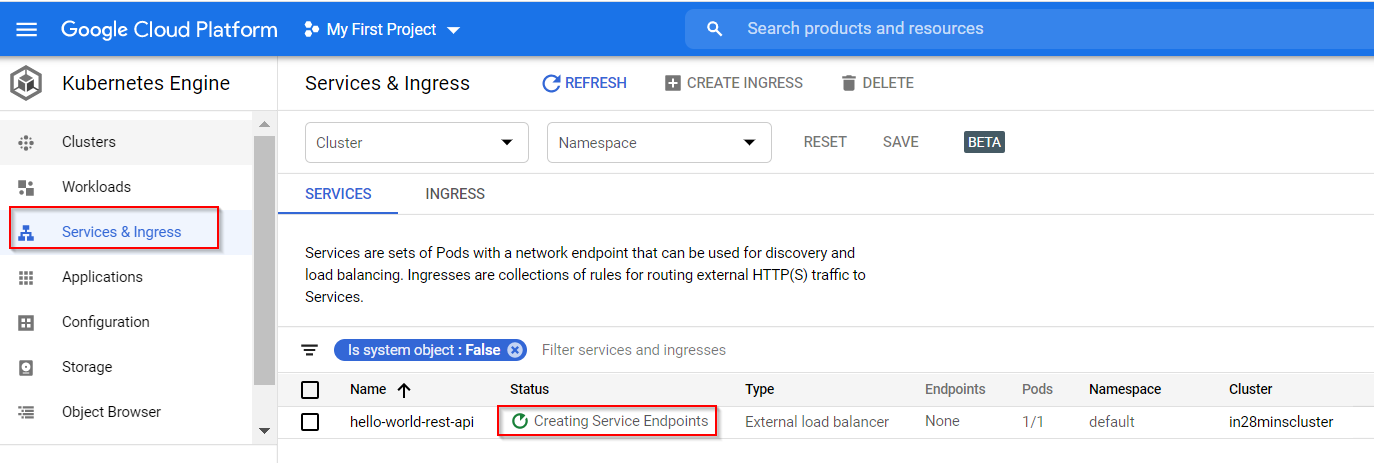Open the hello-world-rest-api service link
This screenshot has height=463, width=1374.
point(412,422)
